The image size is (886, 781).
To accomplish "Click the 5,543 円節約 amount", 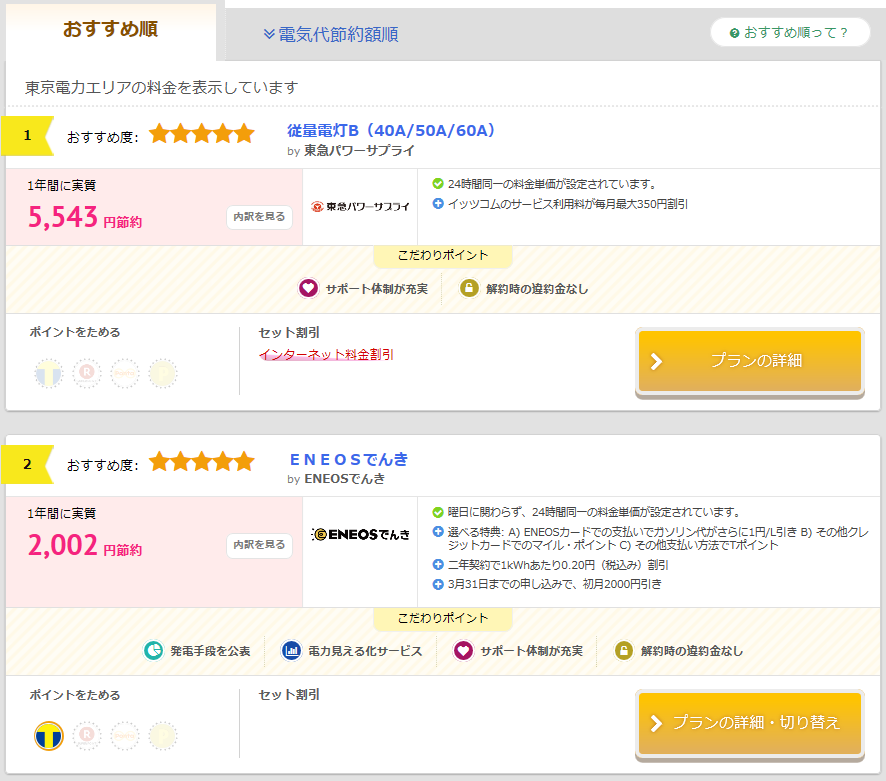I will point(85,218).
